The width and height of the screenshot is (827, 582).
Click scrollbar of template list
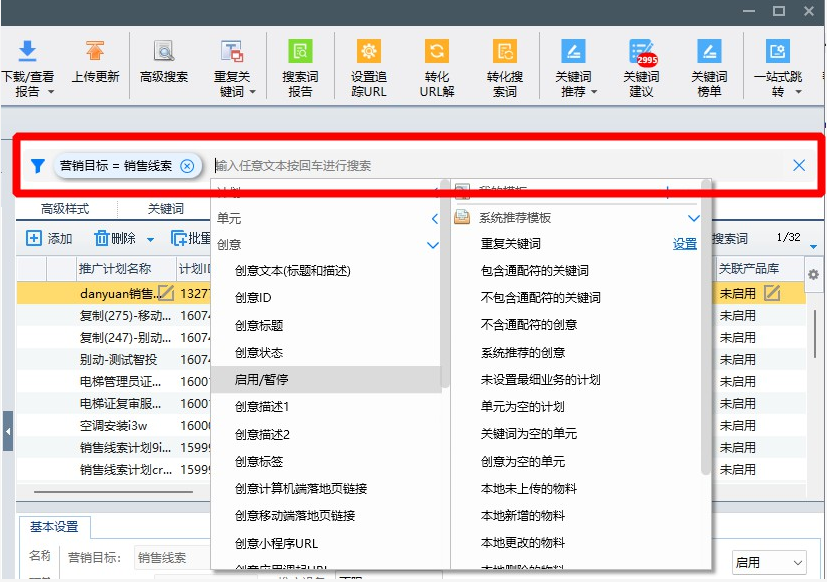point(706,327)
